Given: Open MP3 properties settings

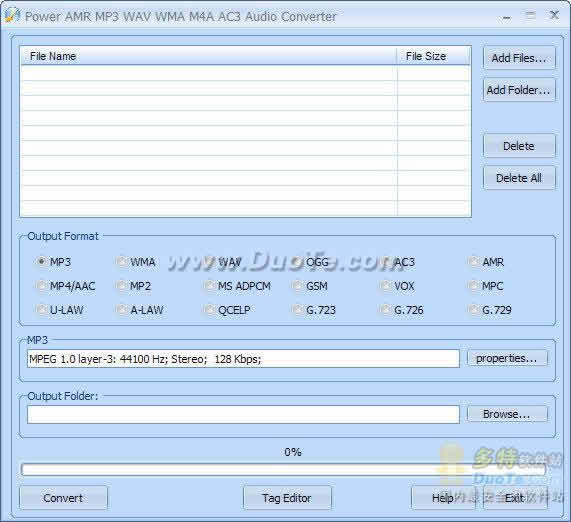Looking at the screenshot, I should click(x=507, y=358).
